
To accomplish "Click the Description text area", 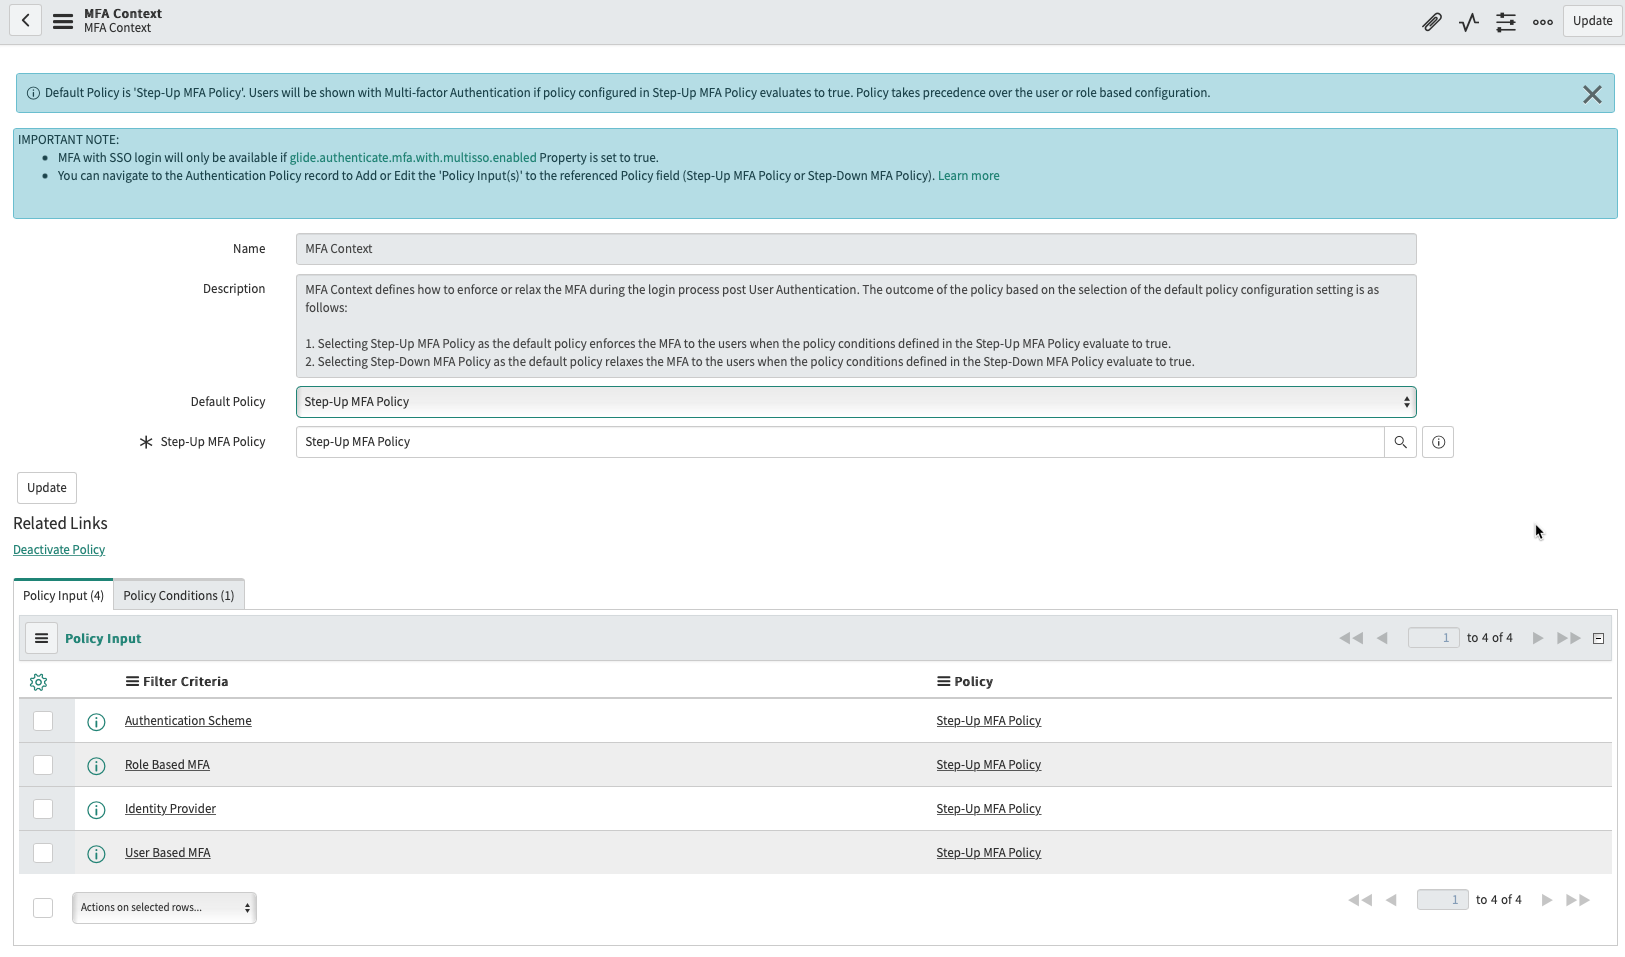I will (856, 326).
